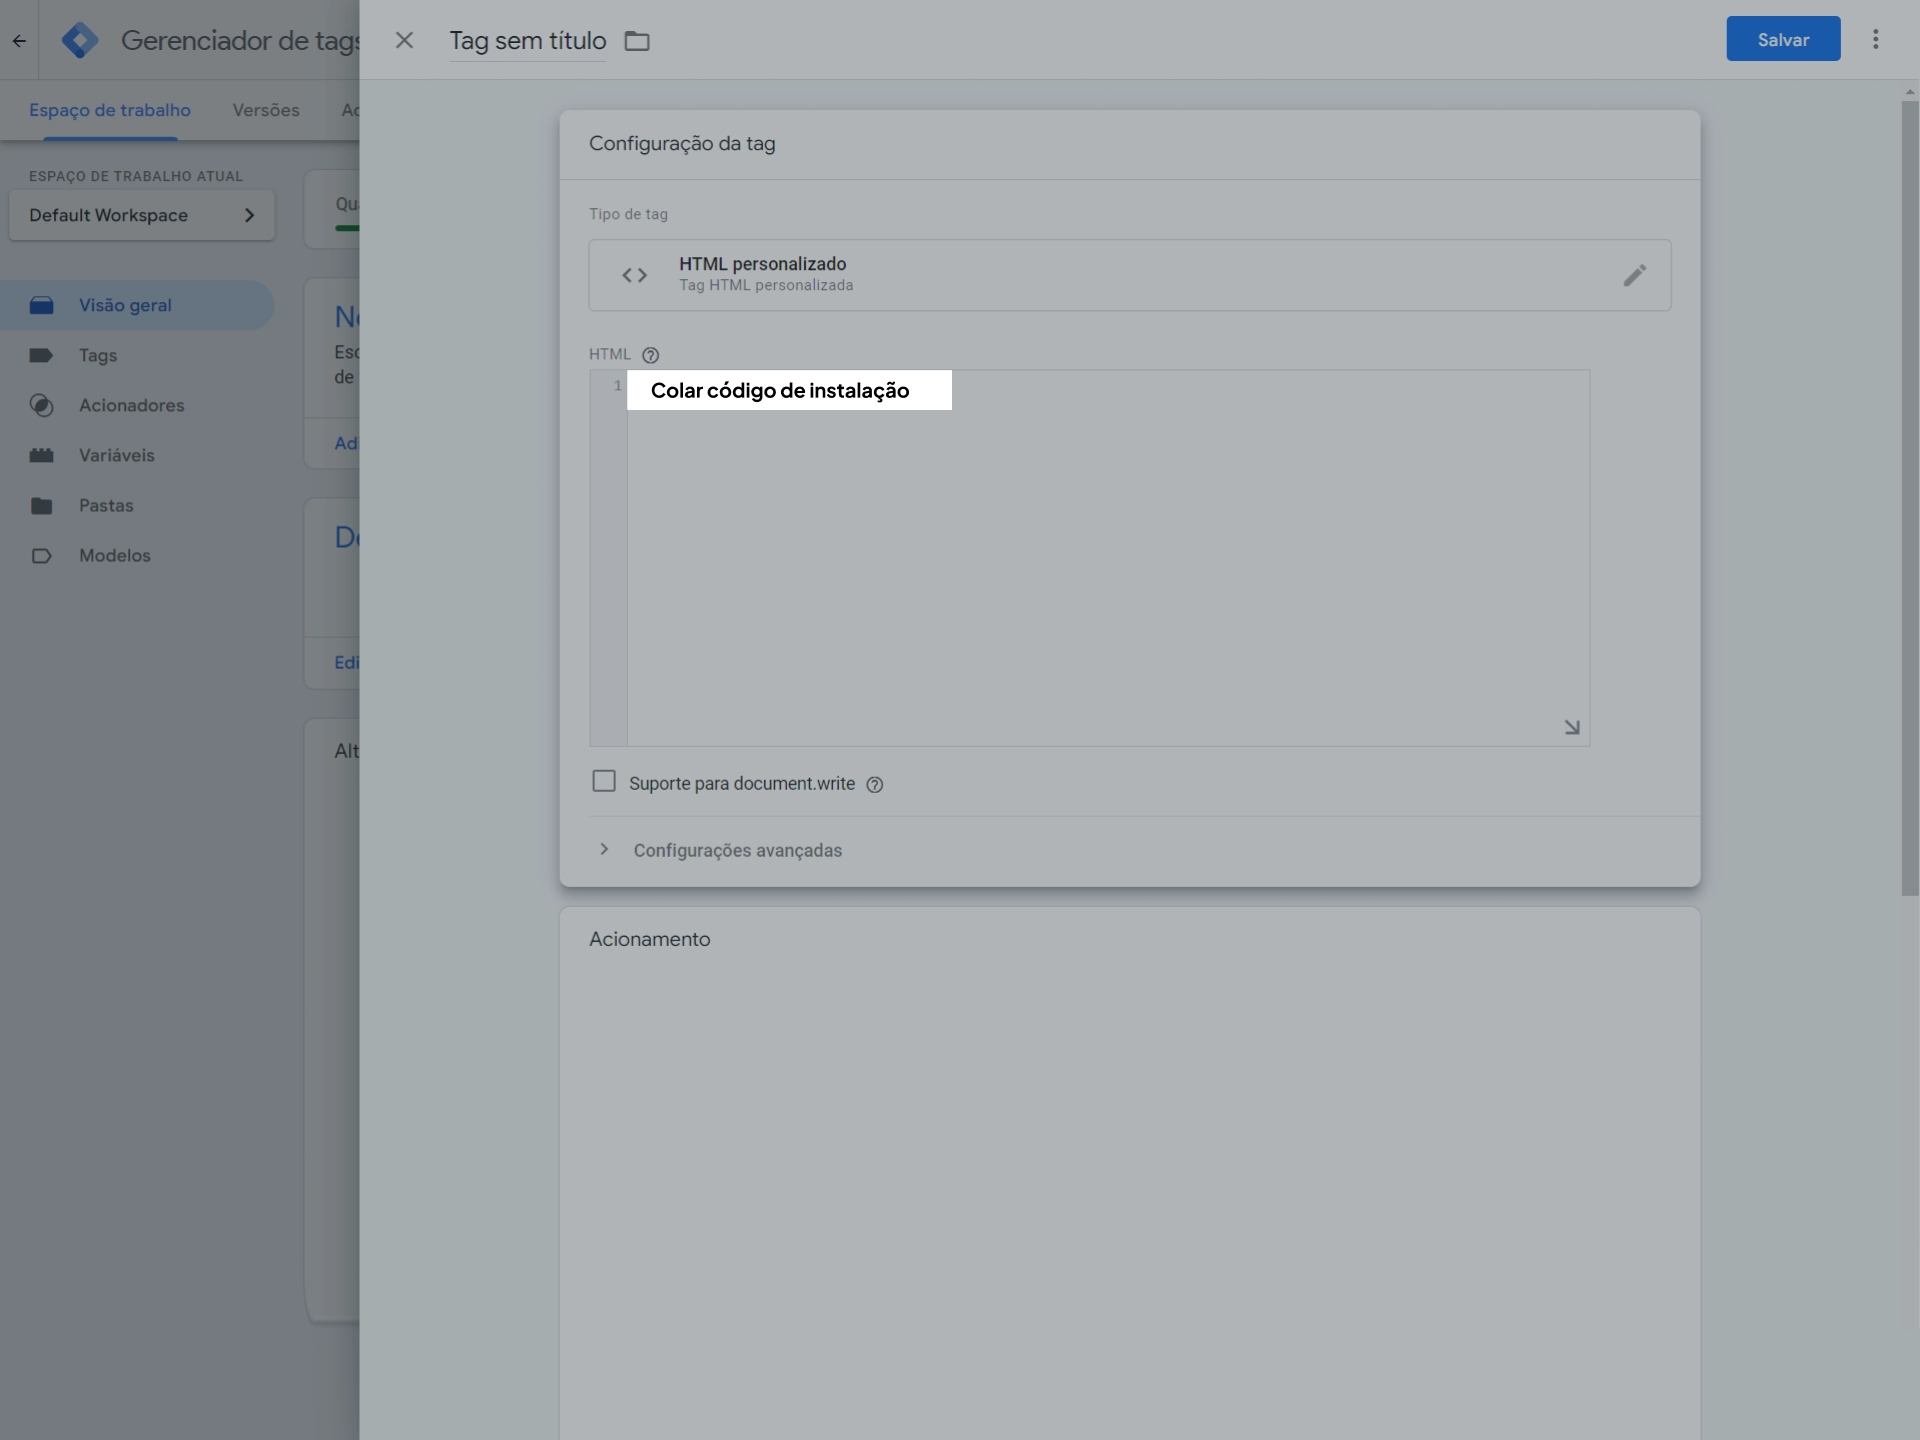Switch to the Versões tab
This screenshot has height=1440, width=1920.
[x=266, y=110]
